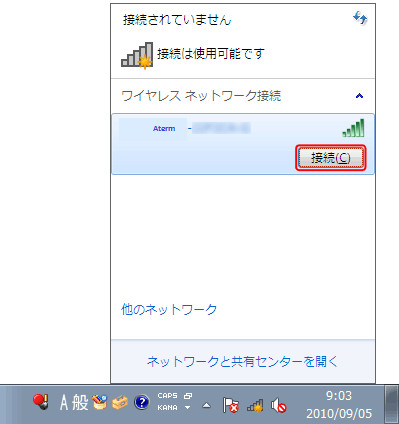The image size is (399, 424).
Task: Click the 接続されていません status text
Action: [x=177, y=20]
